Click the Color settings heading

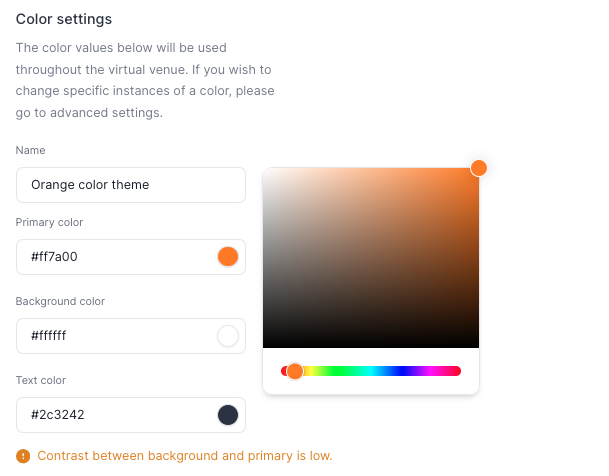tap(64, 19)
